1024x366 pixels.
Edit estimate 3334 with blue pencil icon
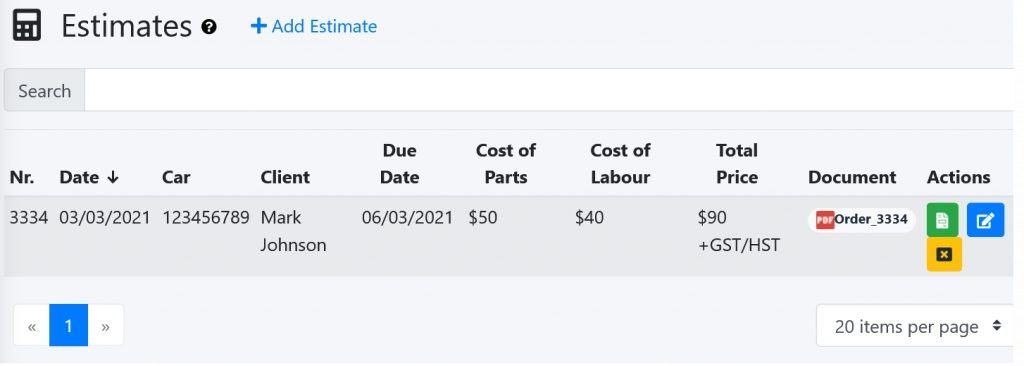pyautogui.click(x=985, y=220)
